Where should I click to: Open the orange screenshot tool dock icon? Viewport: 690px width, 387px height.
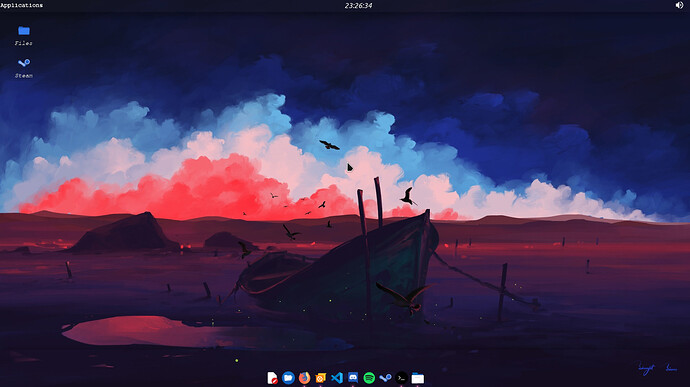tap(320, 378)
